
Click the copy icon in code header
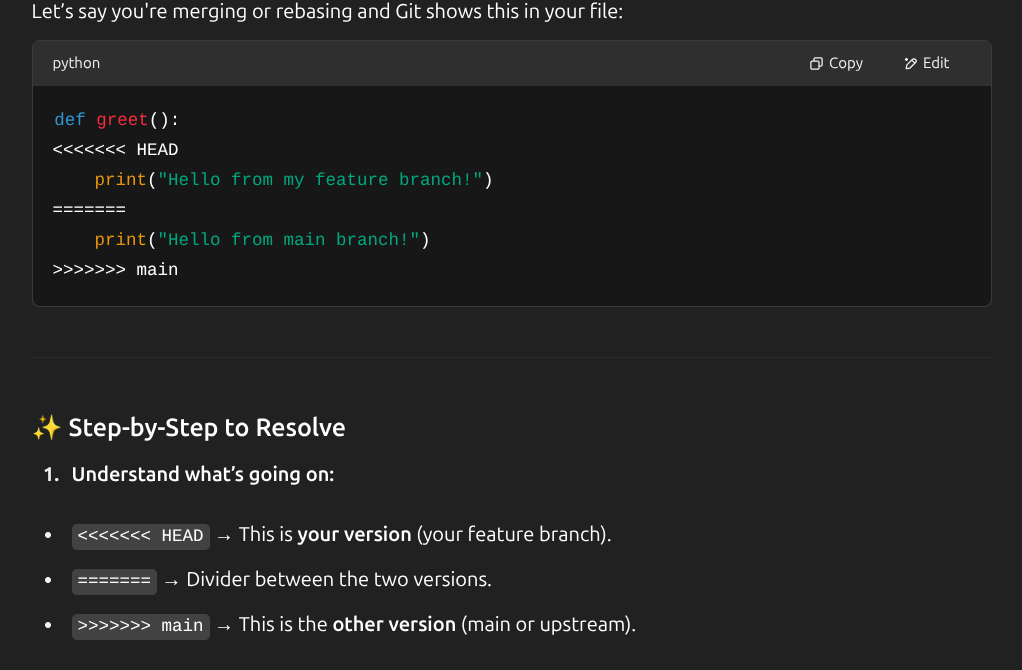[x=816, y=63]
